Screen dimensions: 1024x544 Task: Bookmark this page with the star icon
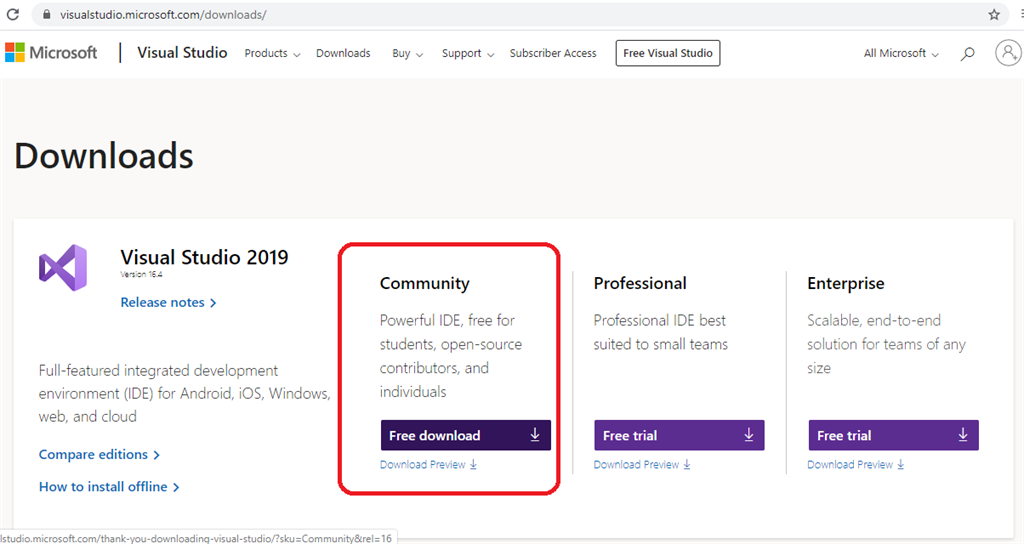[994, 14]
